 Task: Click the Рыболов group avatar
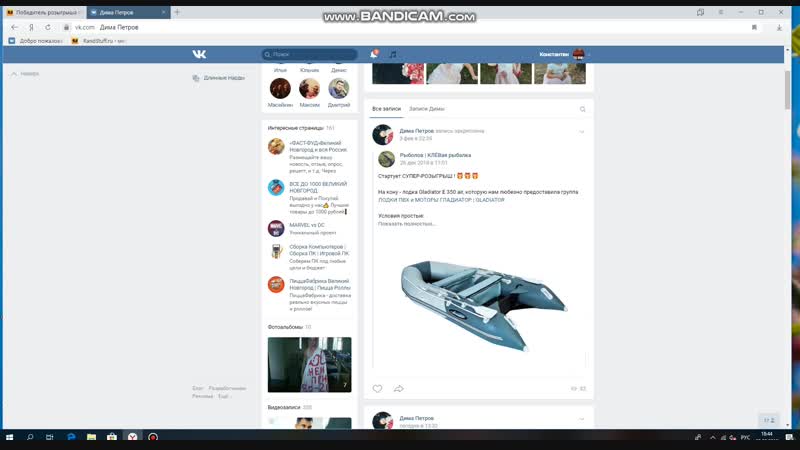click(386, 159)
